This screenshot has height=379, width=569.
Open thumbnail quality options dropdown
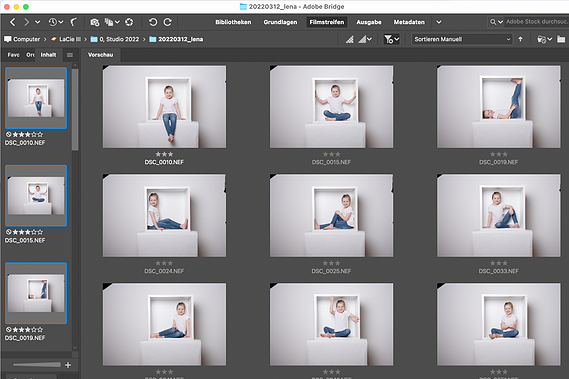click(365, 39)
